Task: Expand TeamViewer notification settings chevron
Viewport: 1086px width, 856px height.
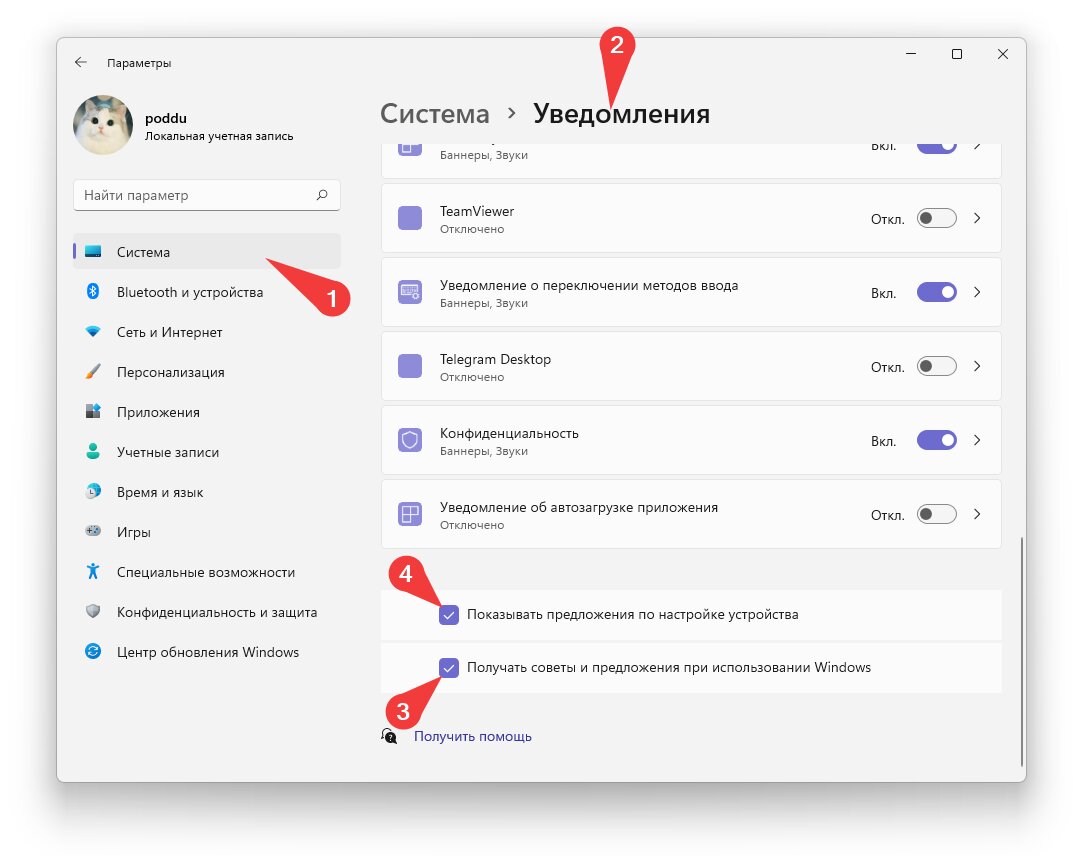Action: point(977,218)
